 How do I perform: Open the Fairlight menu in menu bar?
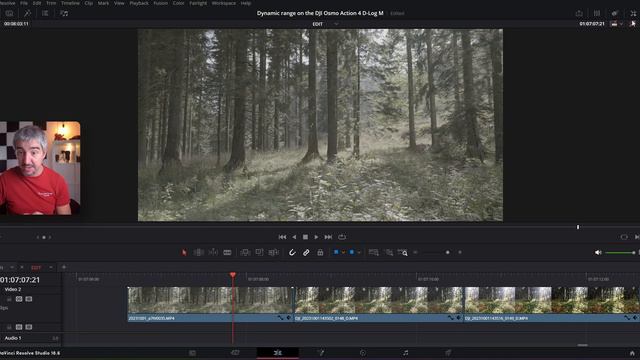pos(198,3)
